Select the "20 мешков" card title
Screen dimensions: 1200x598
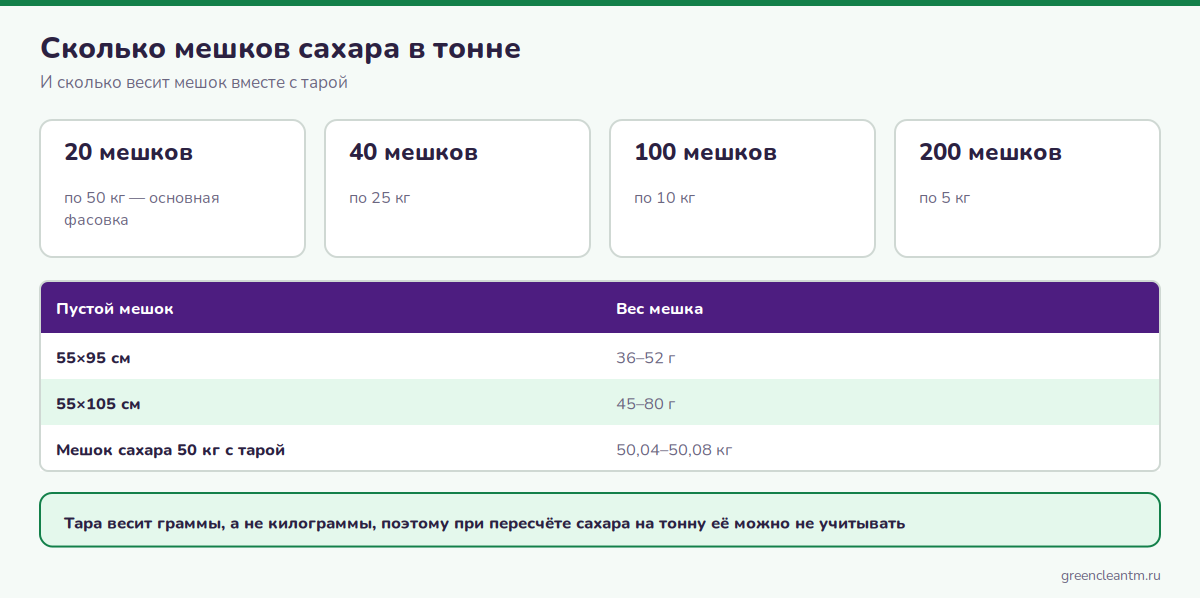tap(129, 153)
